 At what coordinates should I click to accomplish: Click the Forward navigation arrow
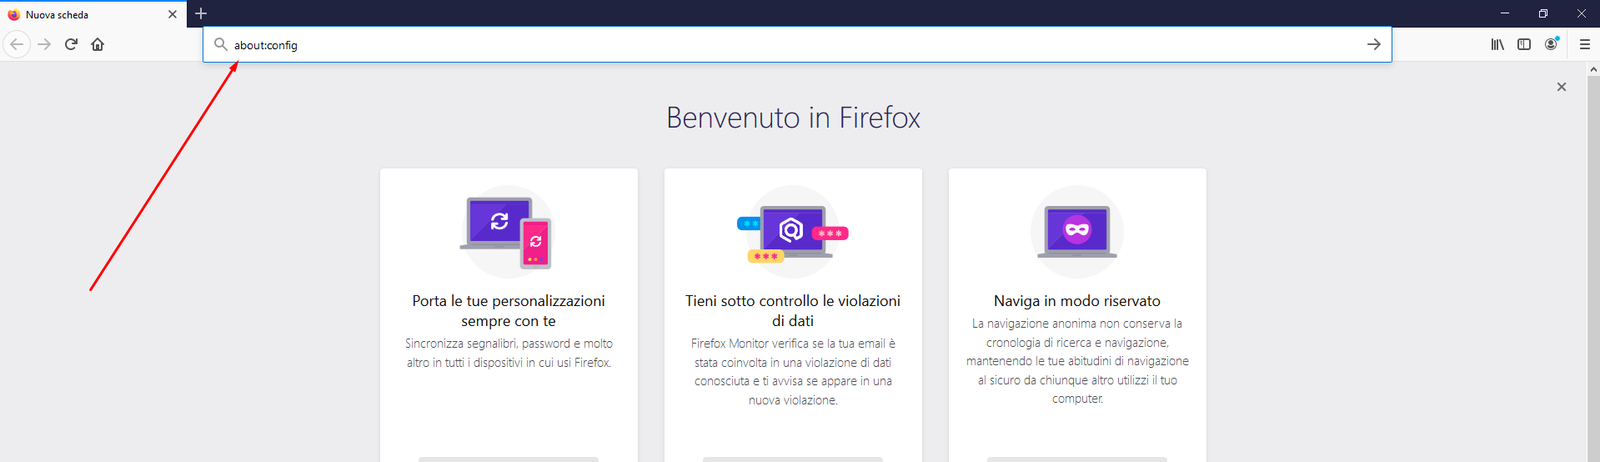[44, 44]
